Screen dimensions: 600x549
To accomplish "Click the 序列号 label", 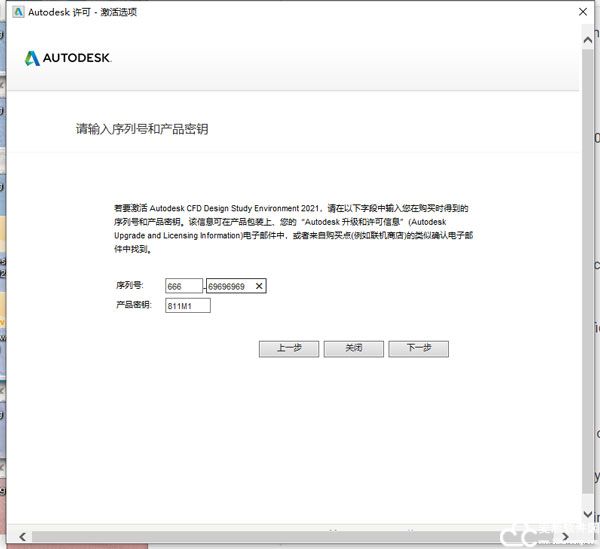I will tap(129, 285).
